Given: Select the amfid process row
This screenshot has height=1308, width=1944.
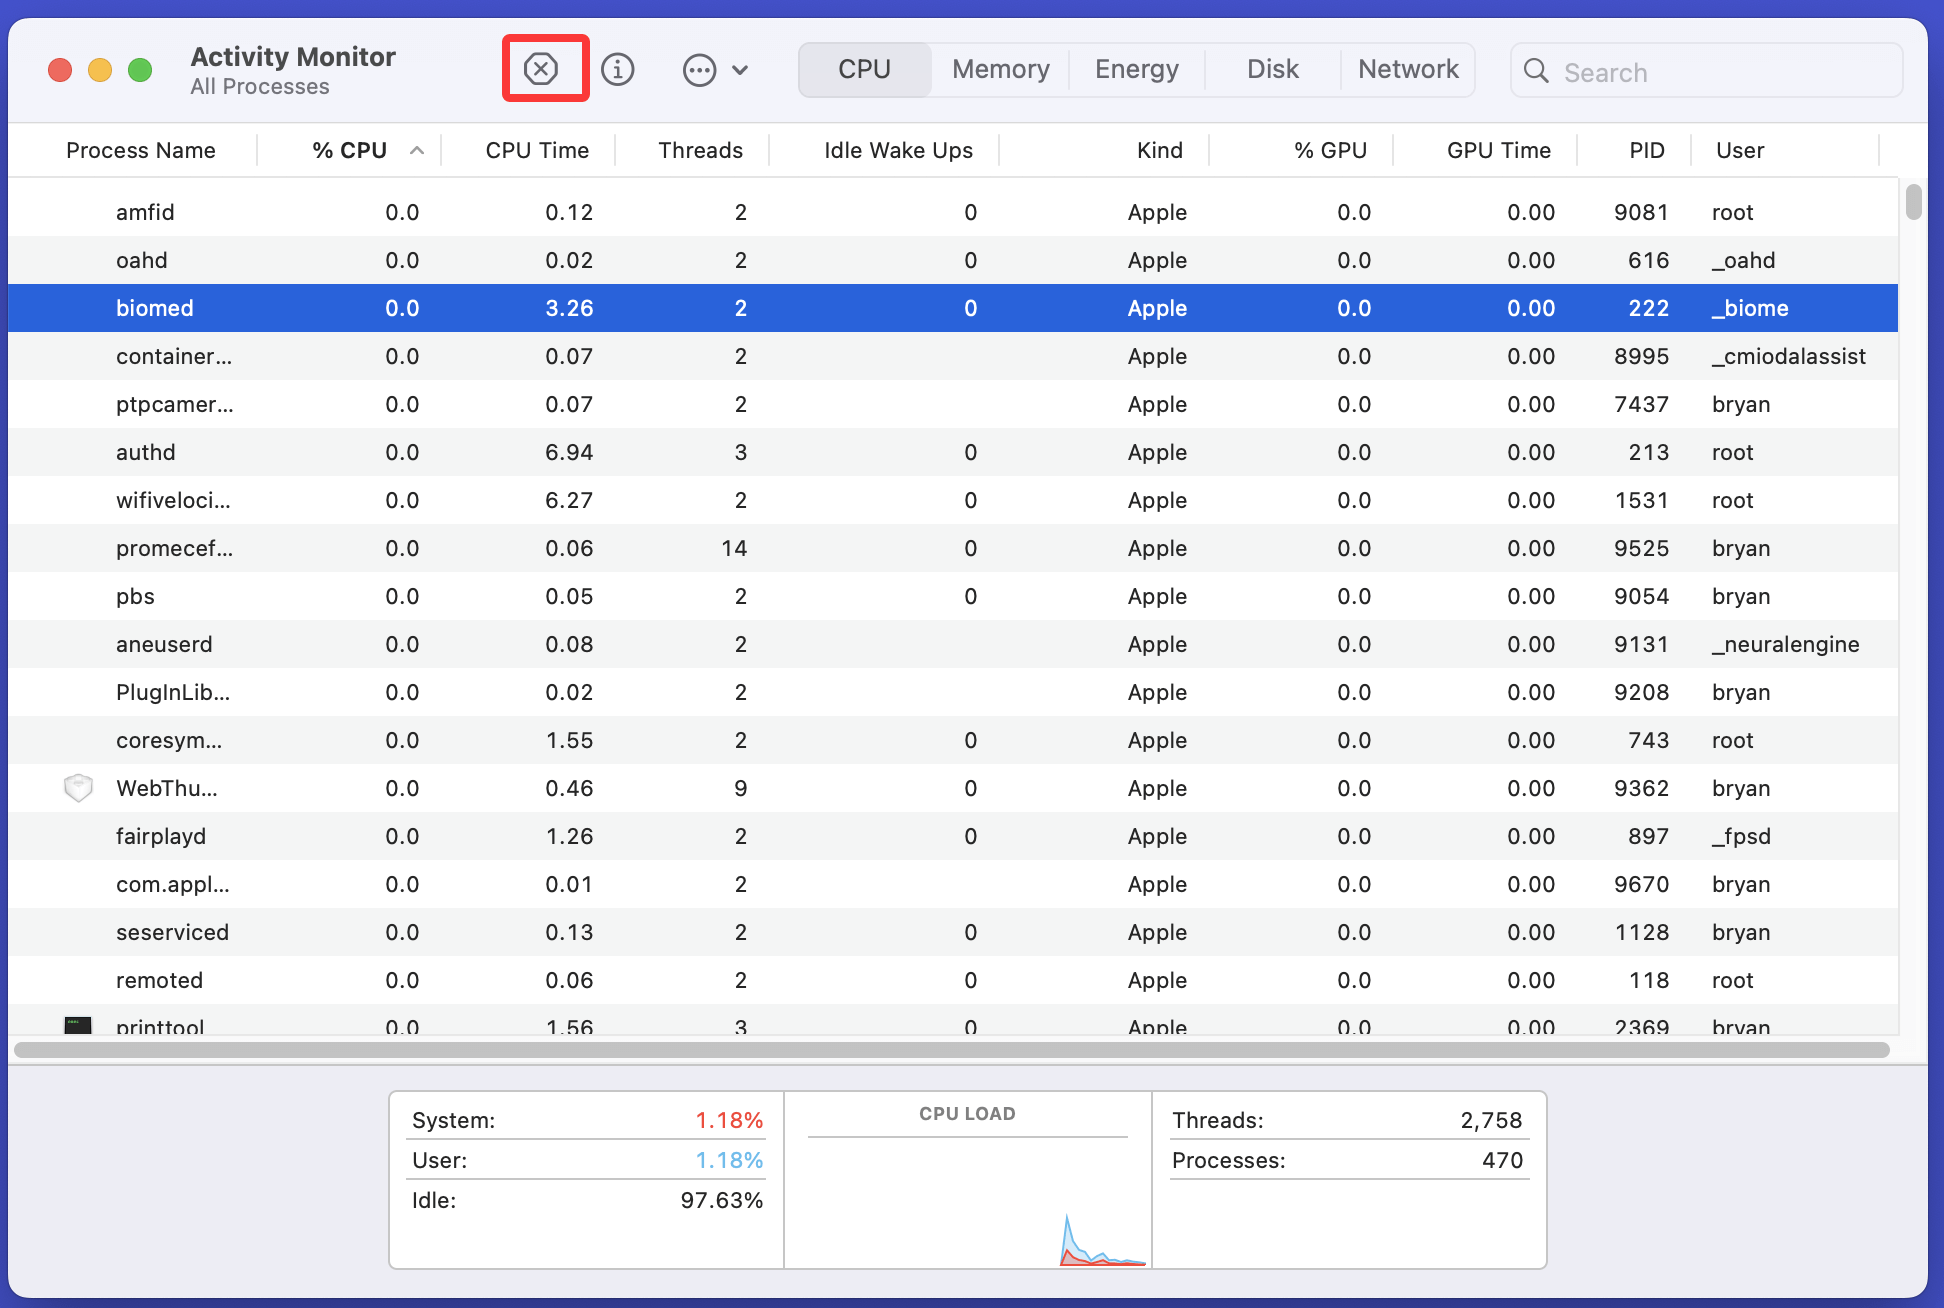Looking at the screenshot, I should point(400,212).
